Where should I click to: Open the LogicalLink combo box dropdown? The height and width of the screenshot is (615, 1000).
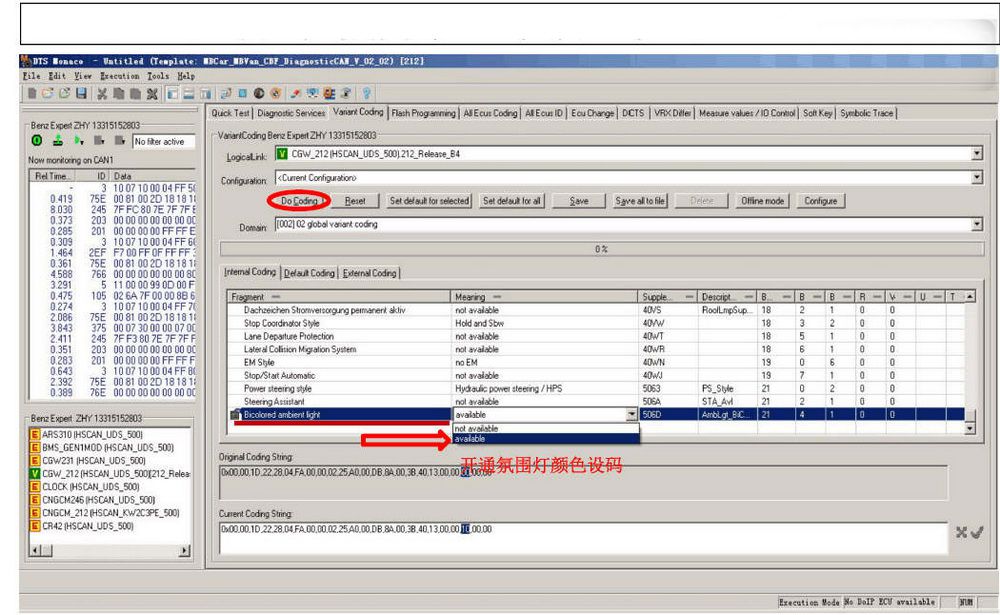point(976,153)
